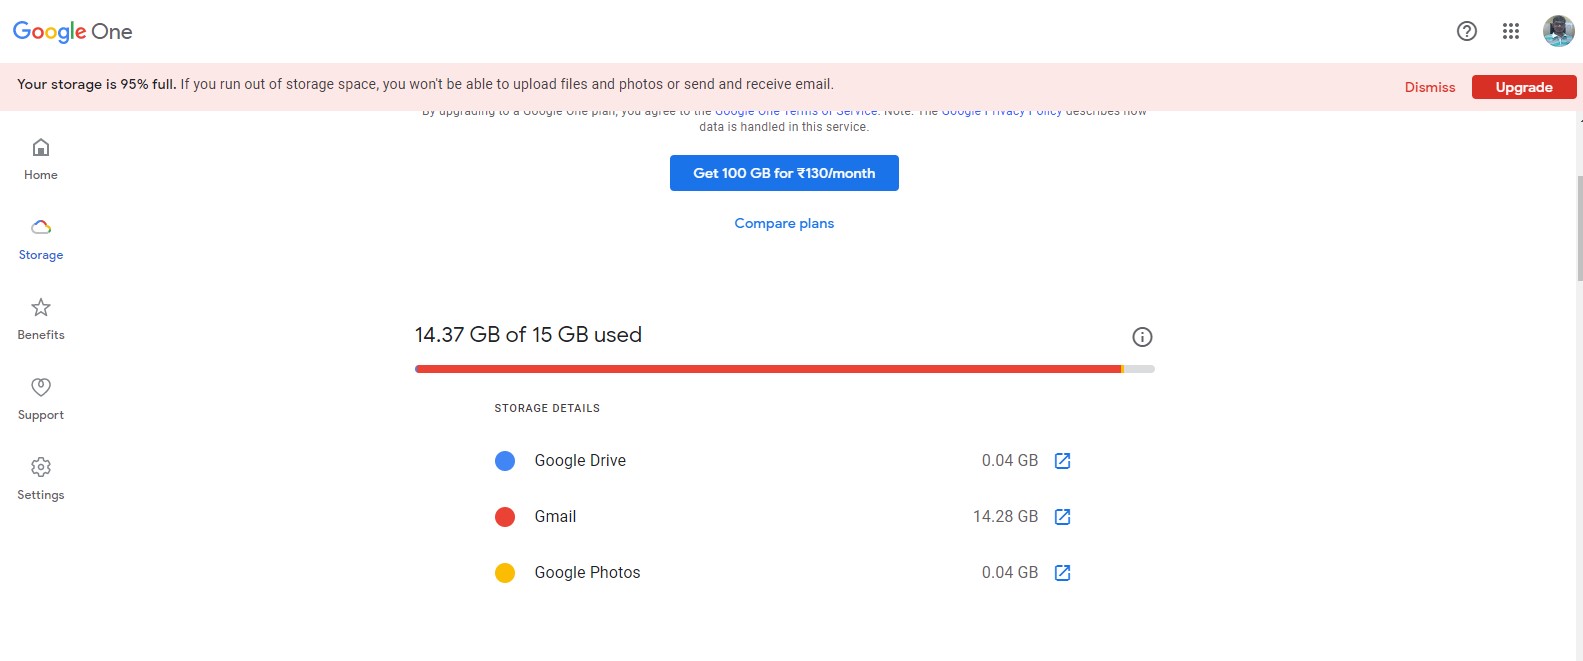Click Get 100 GB for ₹130/month
The height and width of the screenshot is (661, 1583).
pos(784,173)
